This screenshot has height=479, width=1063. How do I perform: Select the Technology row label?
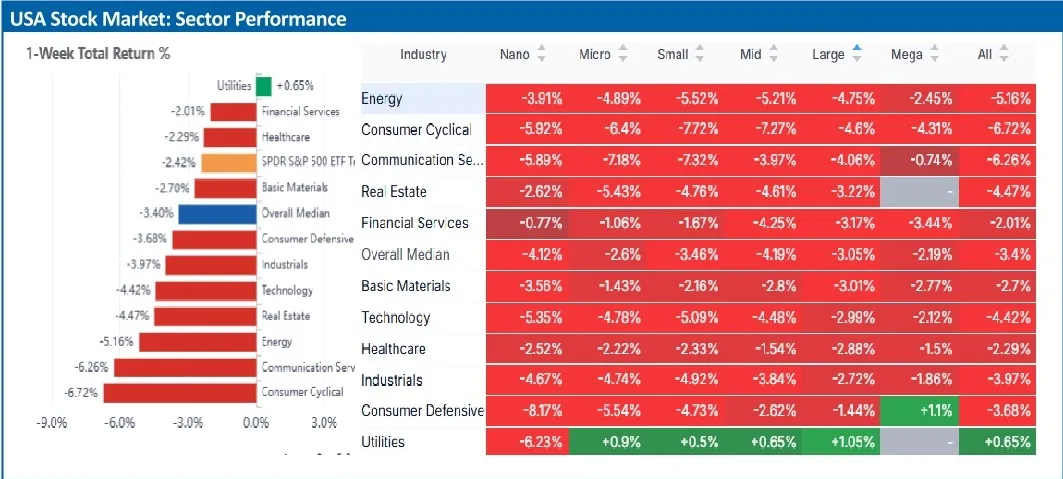coord(395,317)
